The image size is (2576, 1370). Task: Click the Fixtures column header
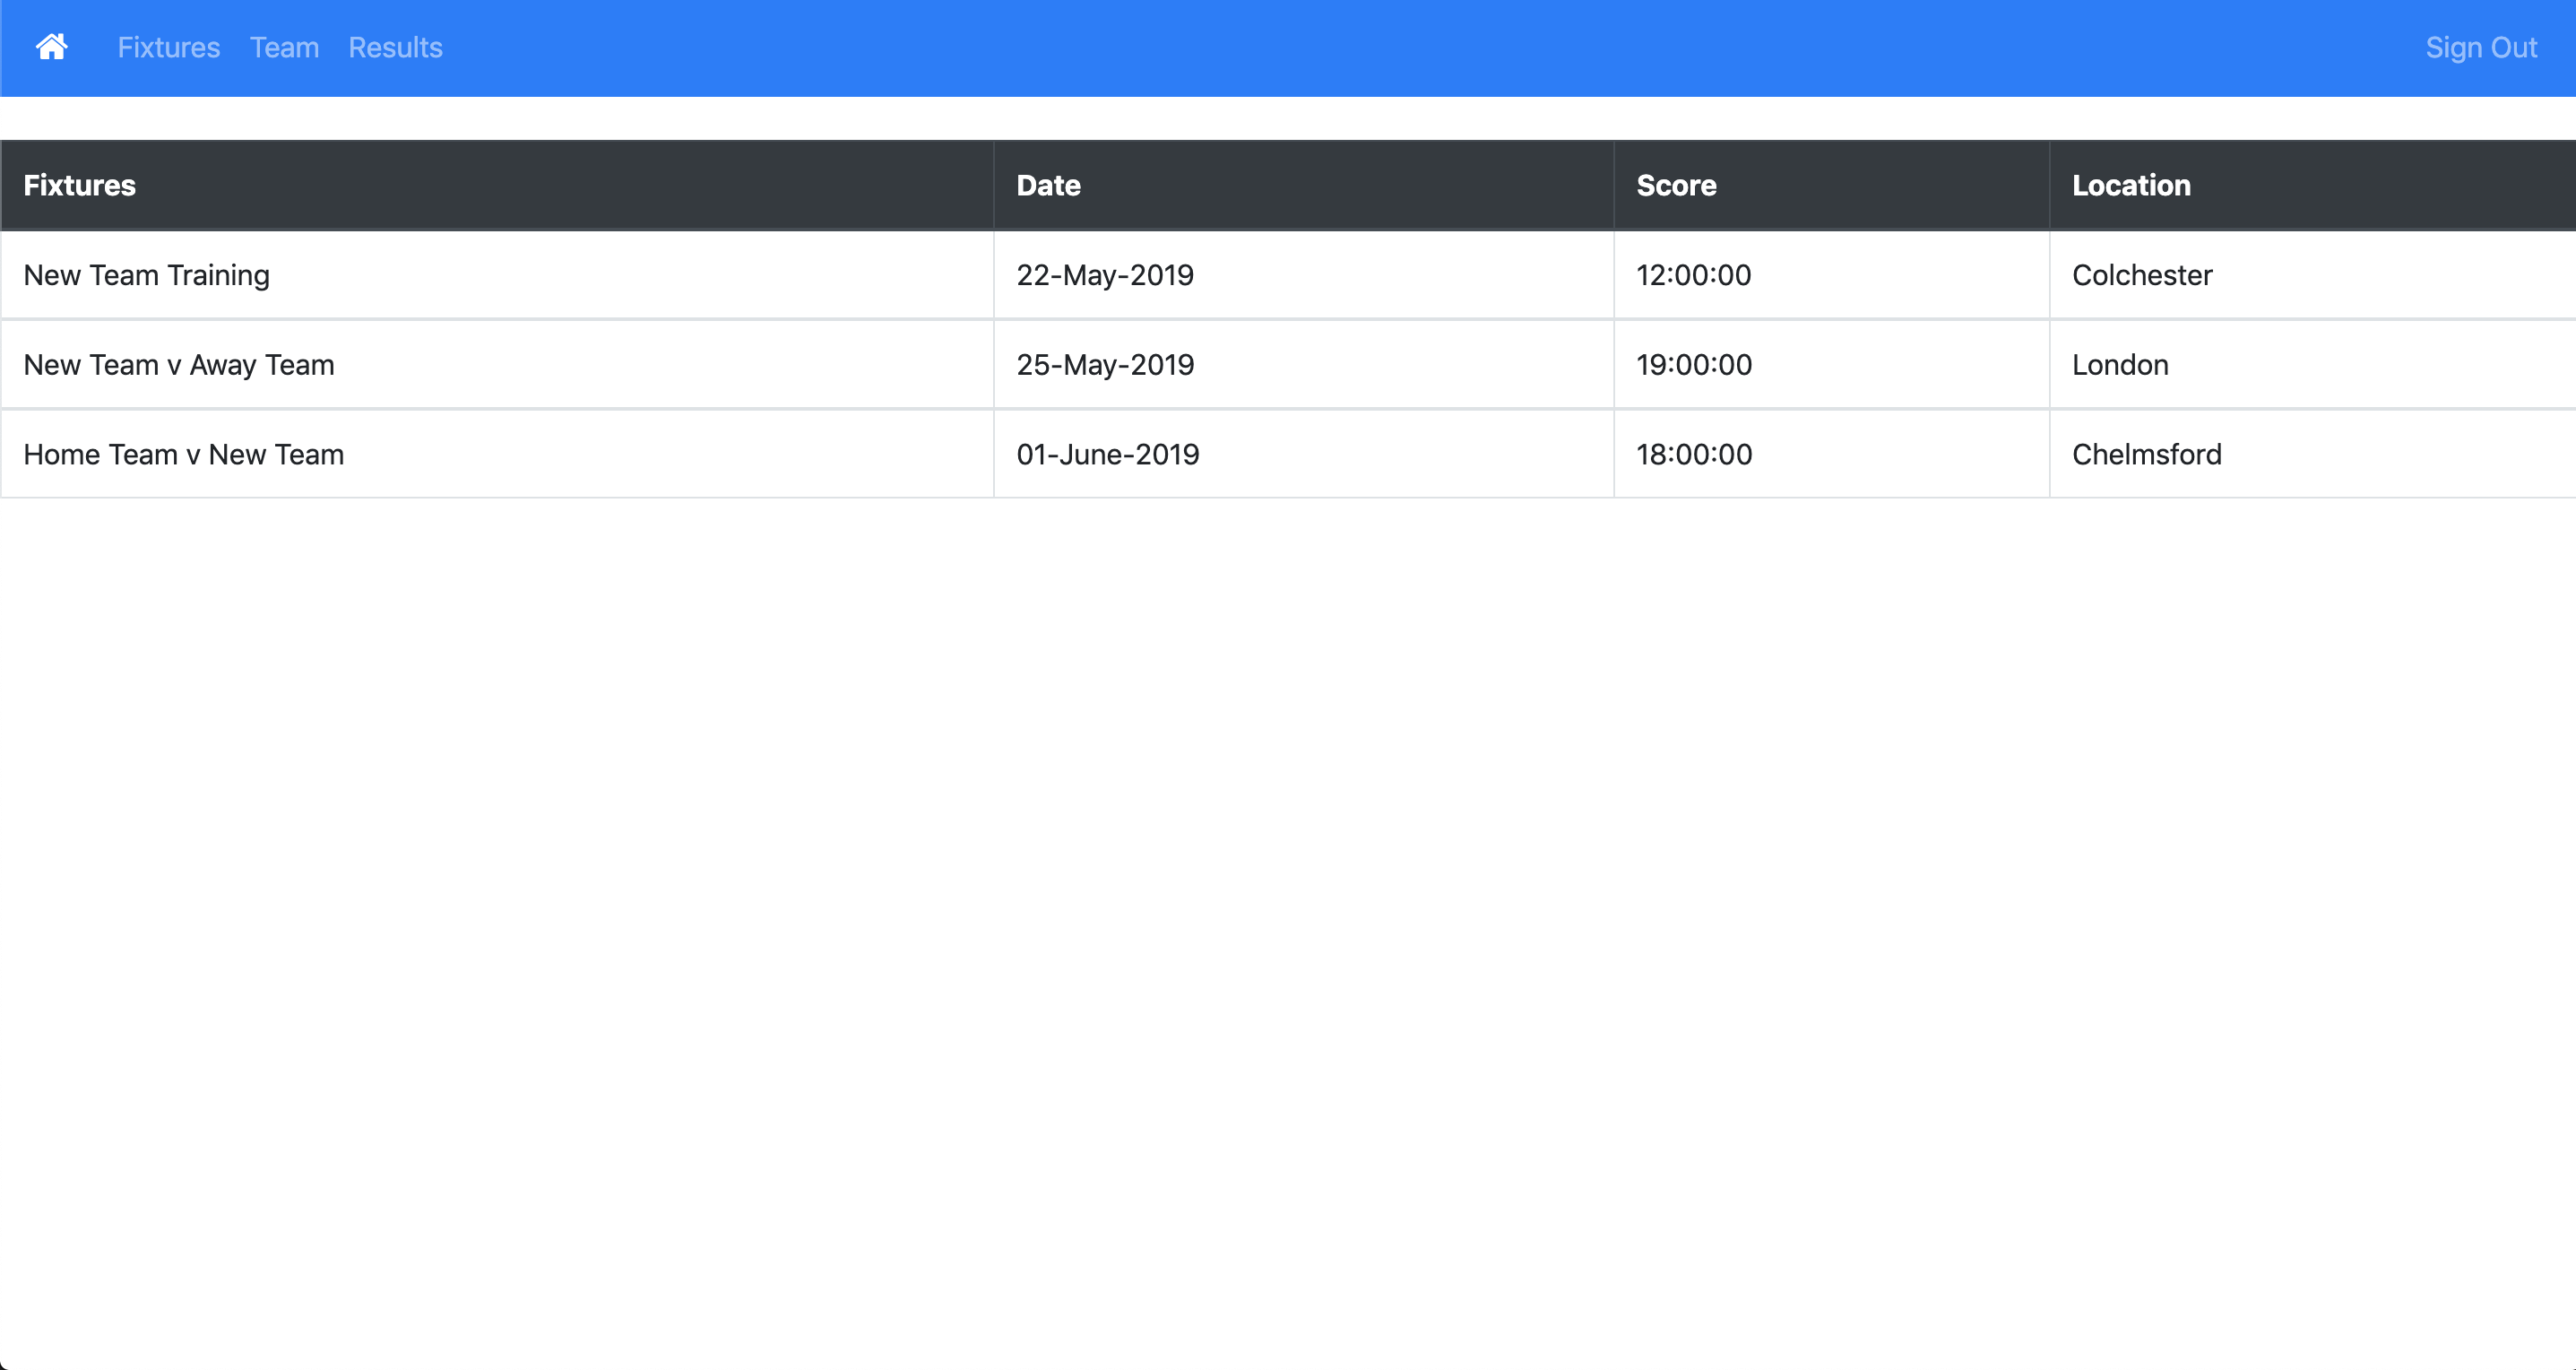pos(80,185)
